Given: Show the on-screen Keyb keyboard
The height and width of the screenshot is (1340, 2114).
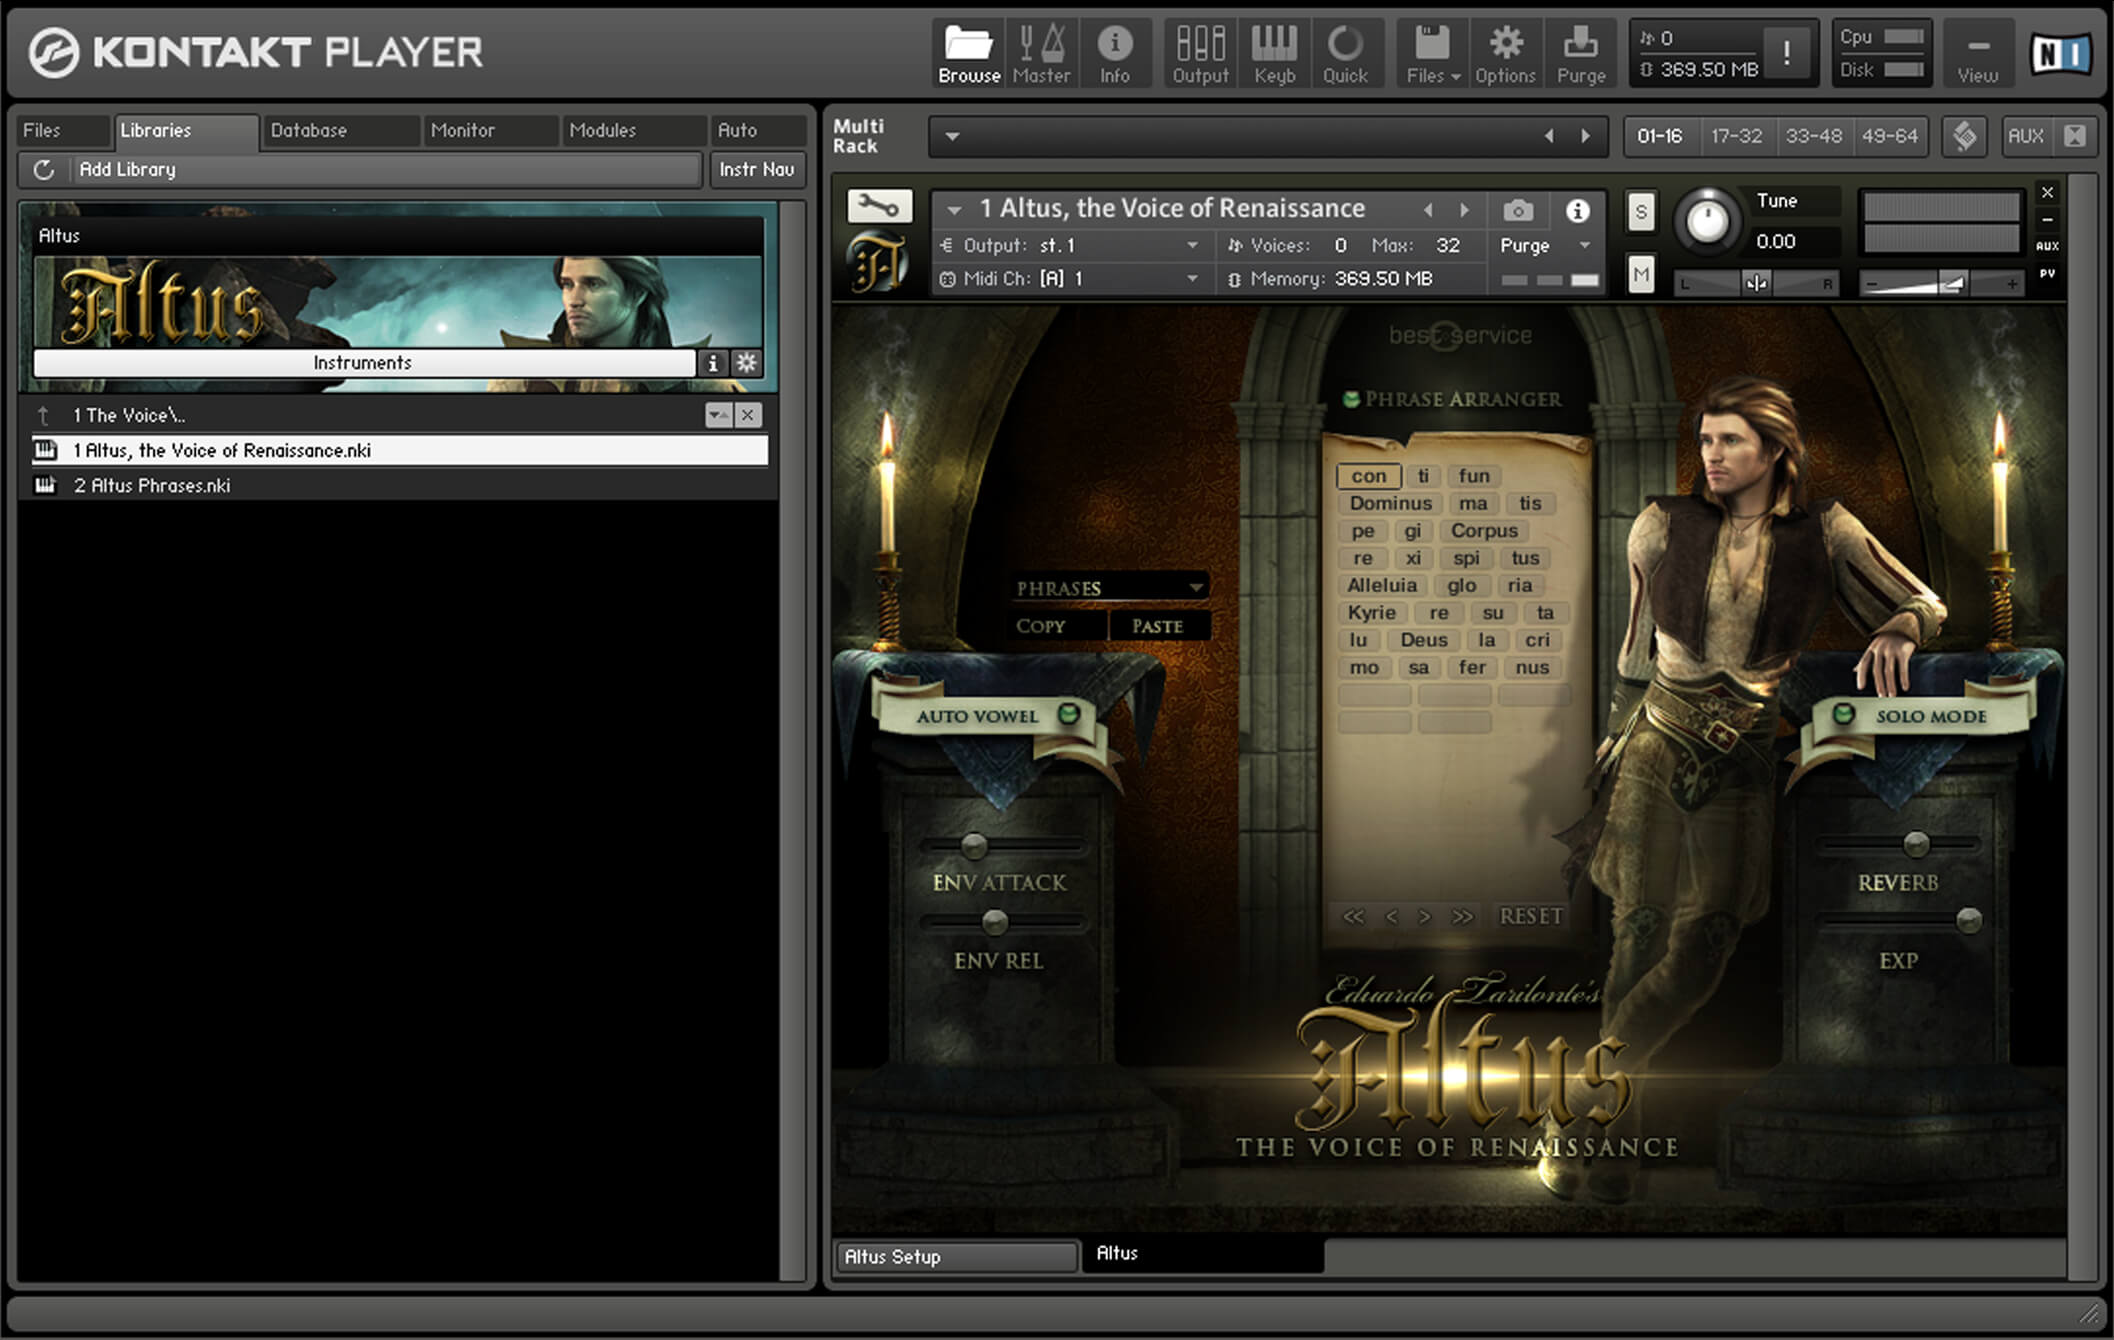Looking at the screenshot, I should (1274, 53).
